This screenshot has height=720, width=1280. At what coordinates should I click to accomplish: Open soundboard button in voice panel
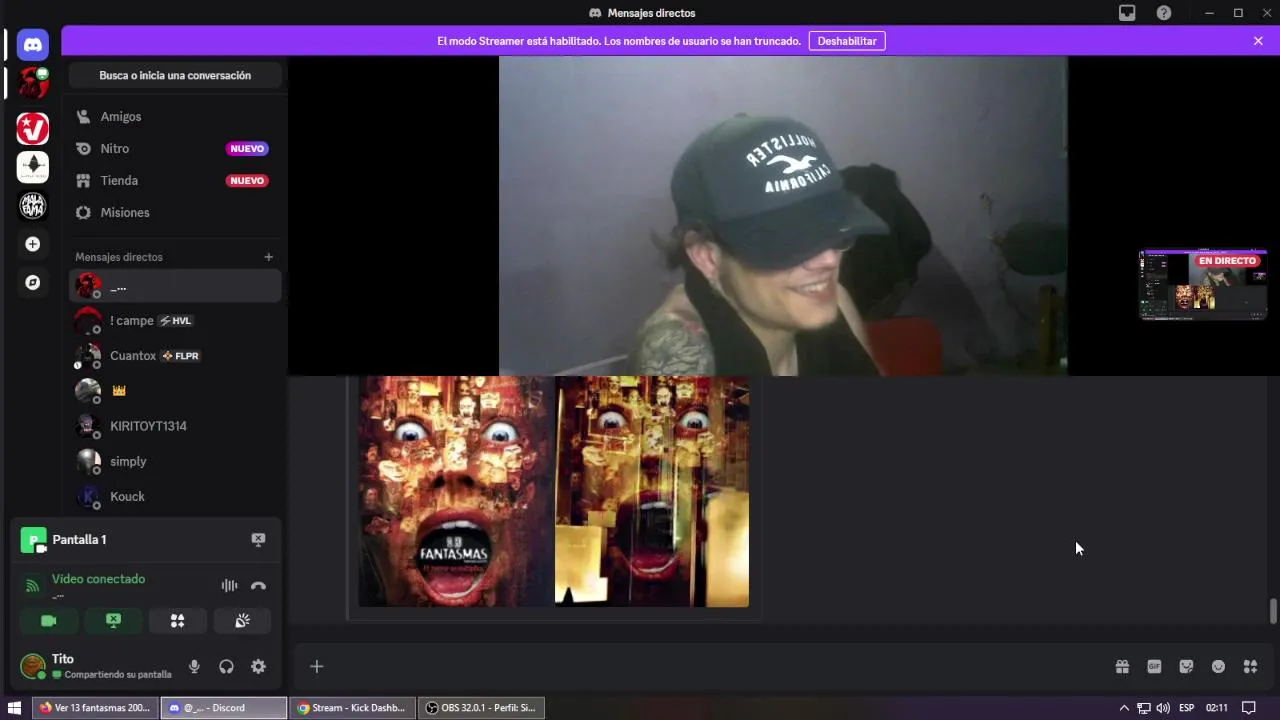(x=242, y=621)
